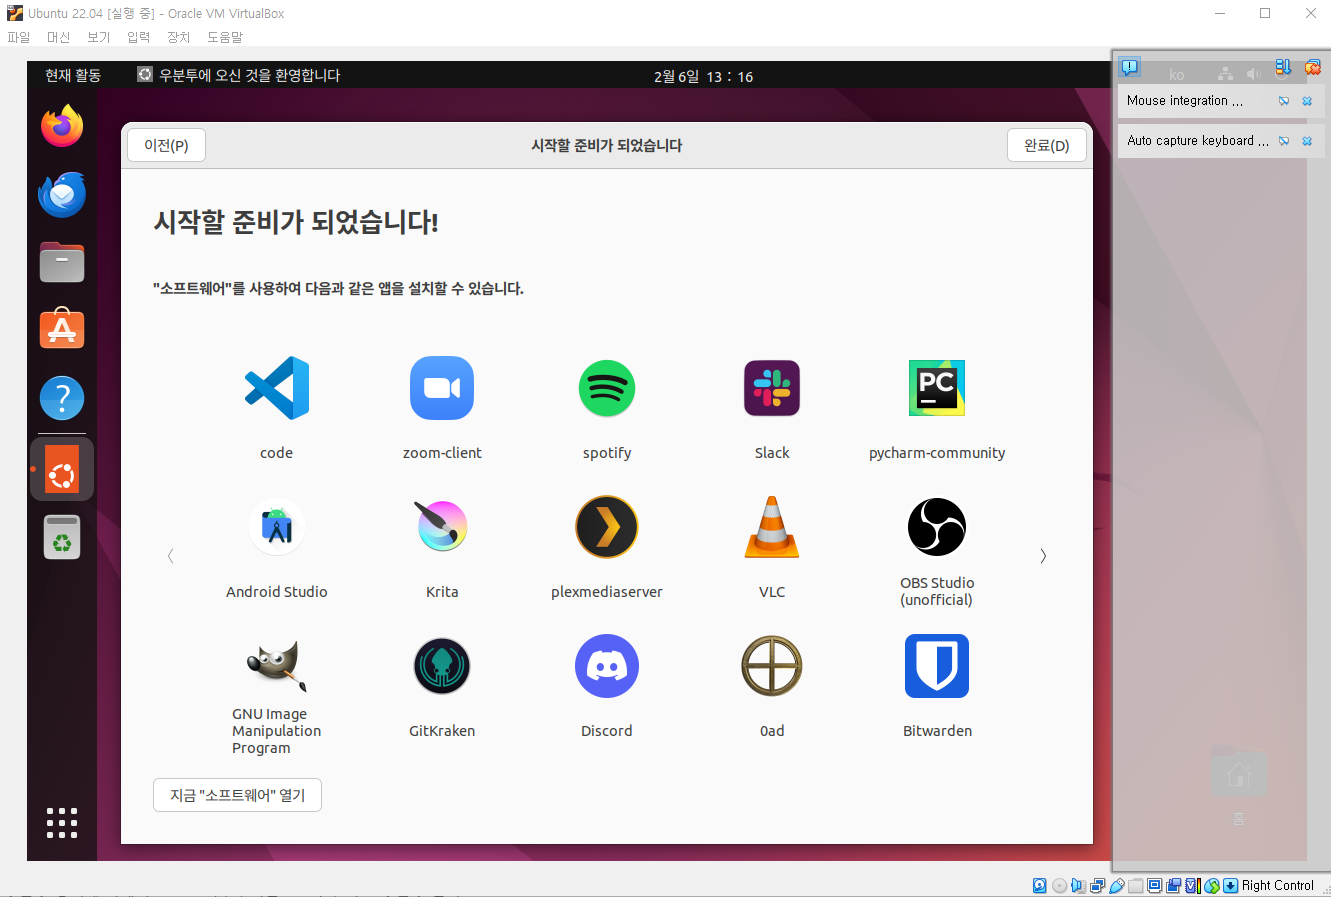This screenshot has height=897, width=1331.
Task: Click the Visual Studio Code app icon
Action: [277, 388]
